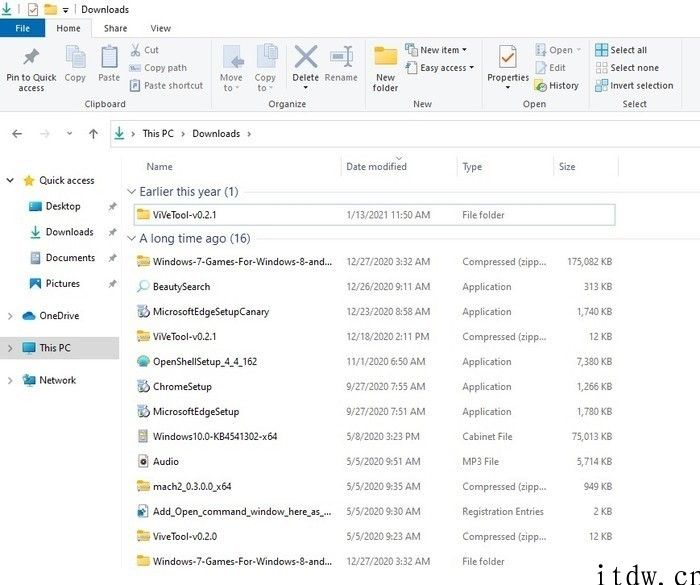Collapse the Quick access tree node
Screen dimensions: 700x585
(10, 180)
